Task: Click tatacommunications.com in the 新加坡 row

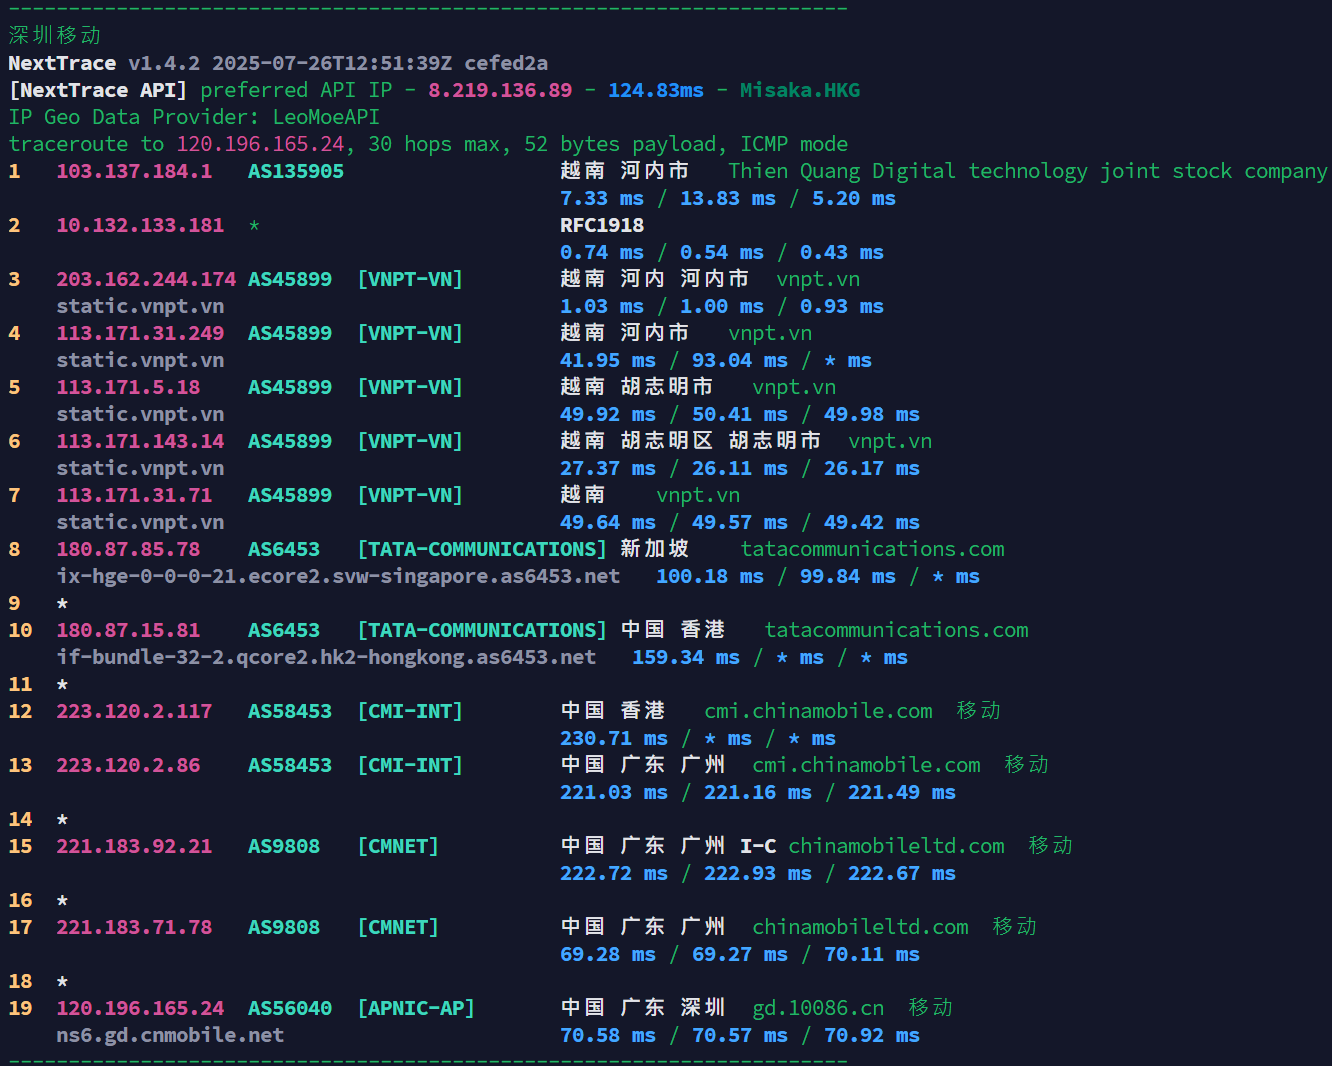Action: tap(872, 549)
